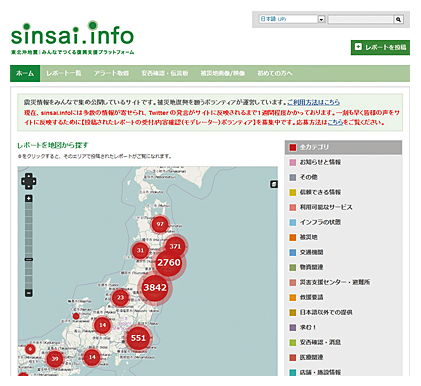The image size is (421, 386).
Task: Open the 2760 reports cluster marker
Action: tap(169, 263)
